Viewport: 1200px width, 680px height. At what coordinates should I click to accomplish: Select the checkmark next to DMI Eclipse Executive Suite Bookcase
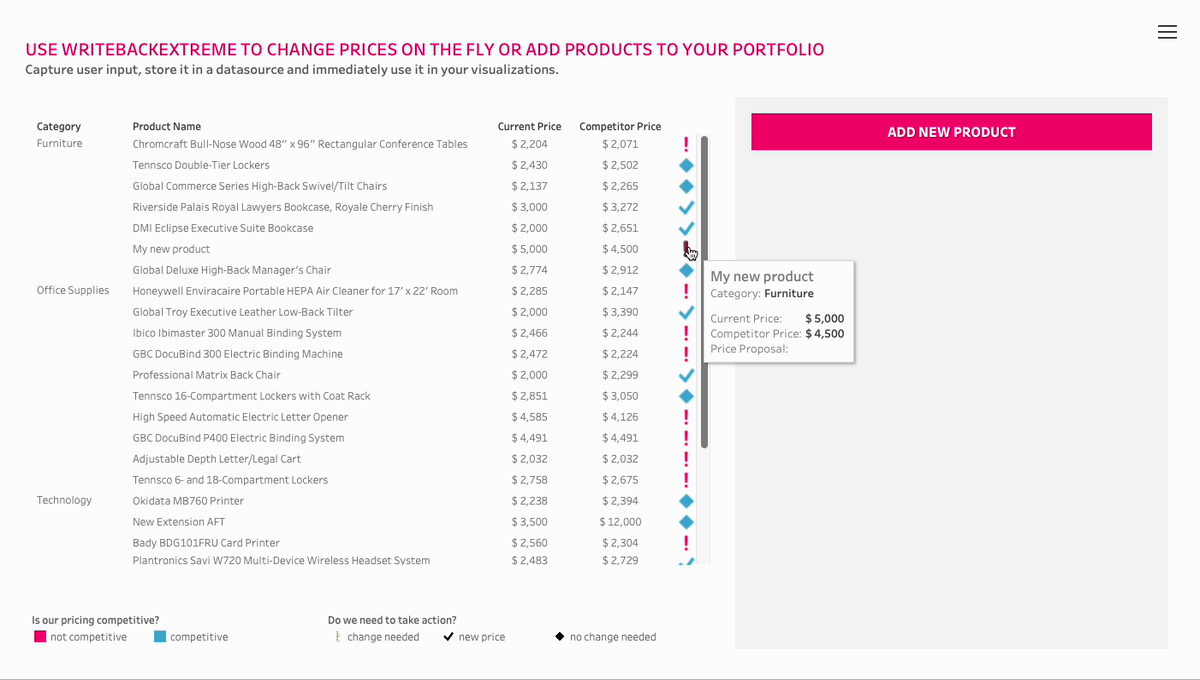point(686,228)
